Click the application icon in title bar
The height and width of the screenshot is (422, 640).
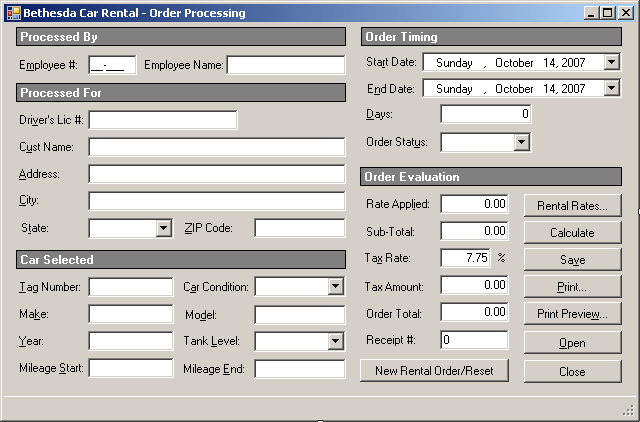[x=13, y=13]
